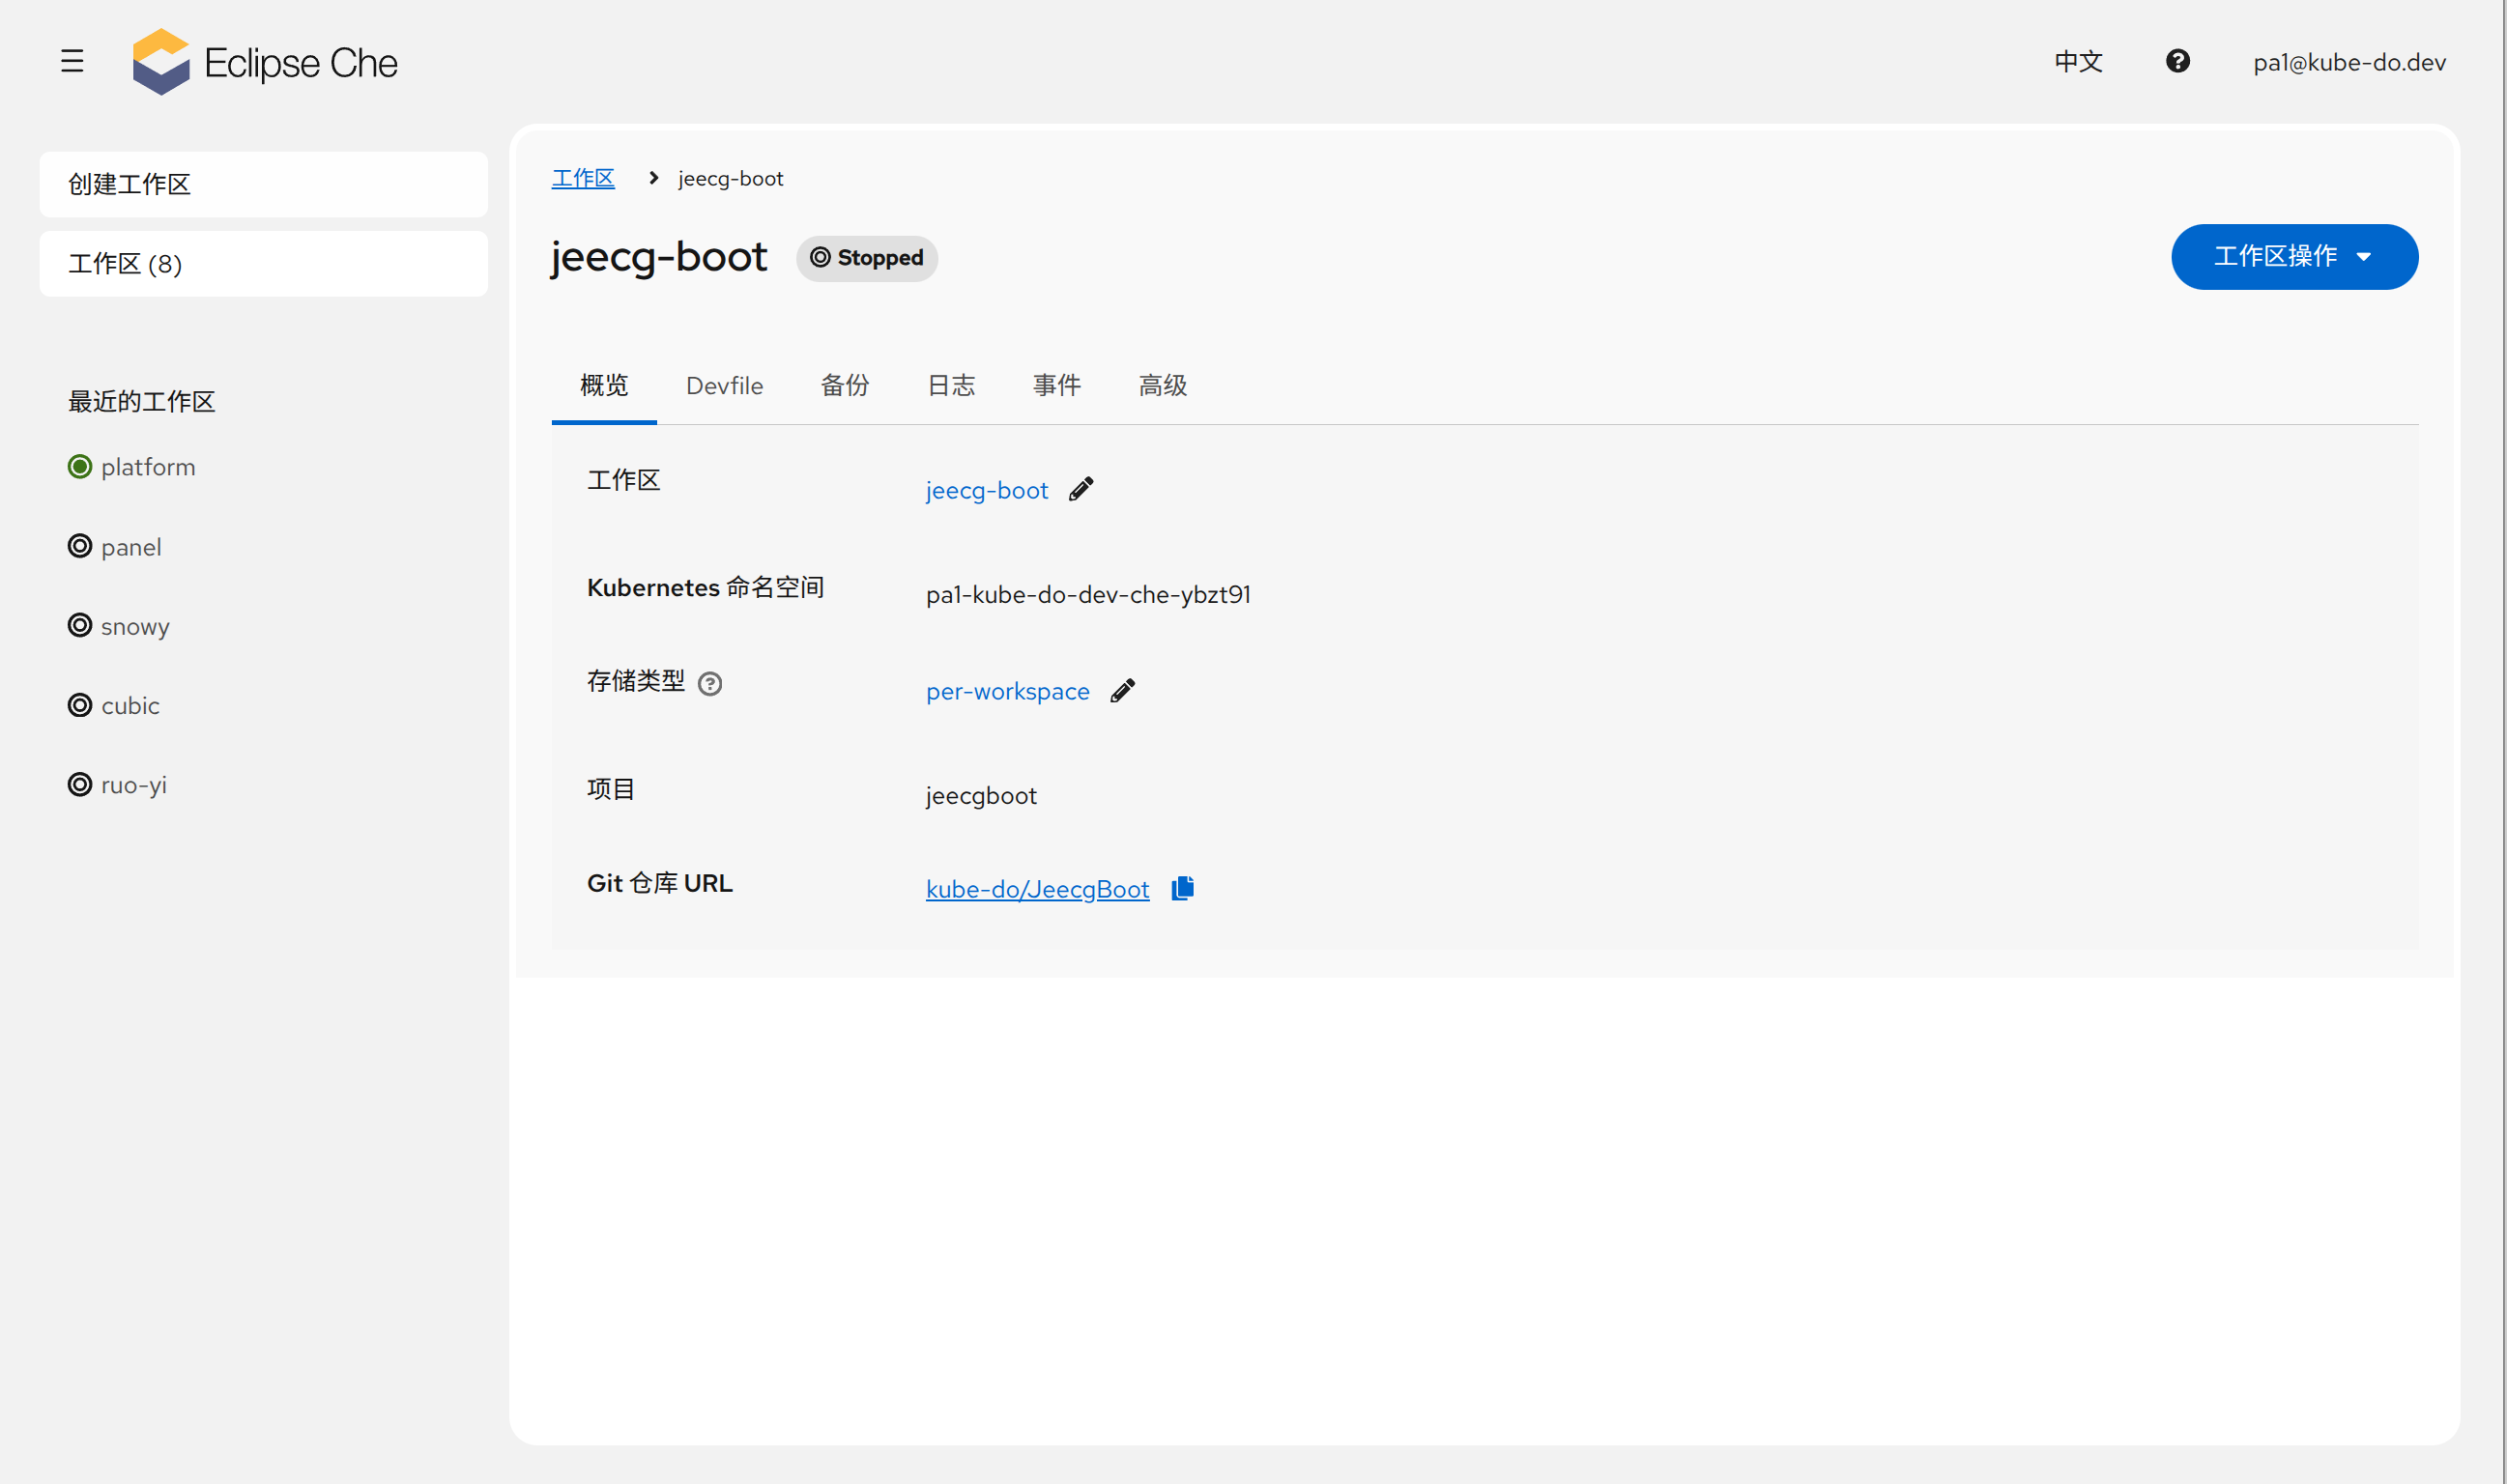The width and height of the screenshot is (2507, 1484).
Task: Open the pa1@kube-do.dev user menu
Action: tap(2349, 62)
